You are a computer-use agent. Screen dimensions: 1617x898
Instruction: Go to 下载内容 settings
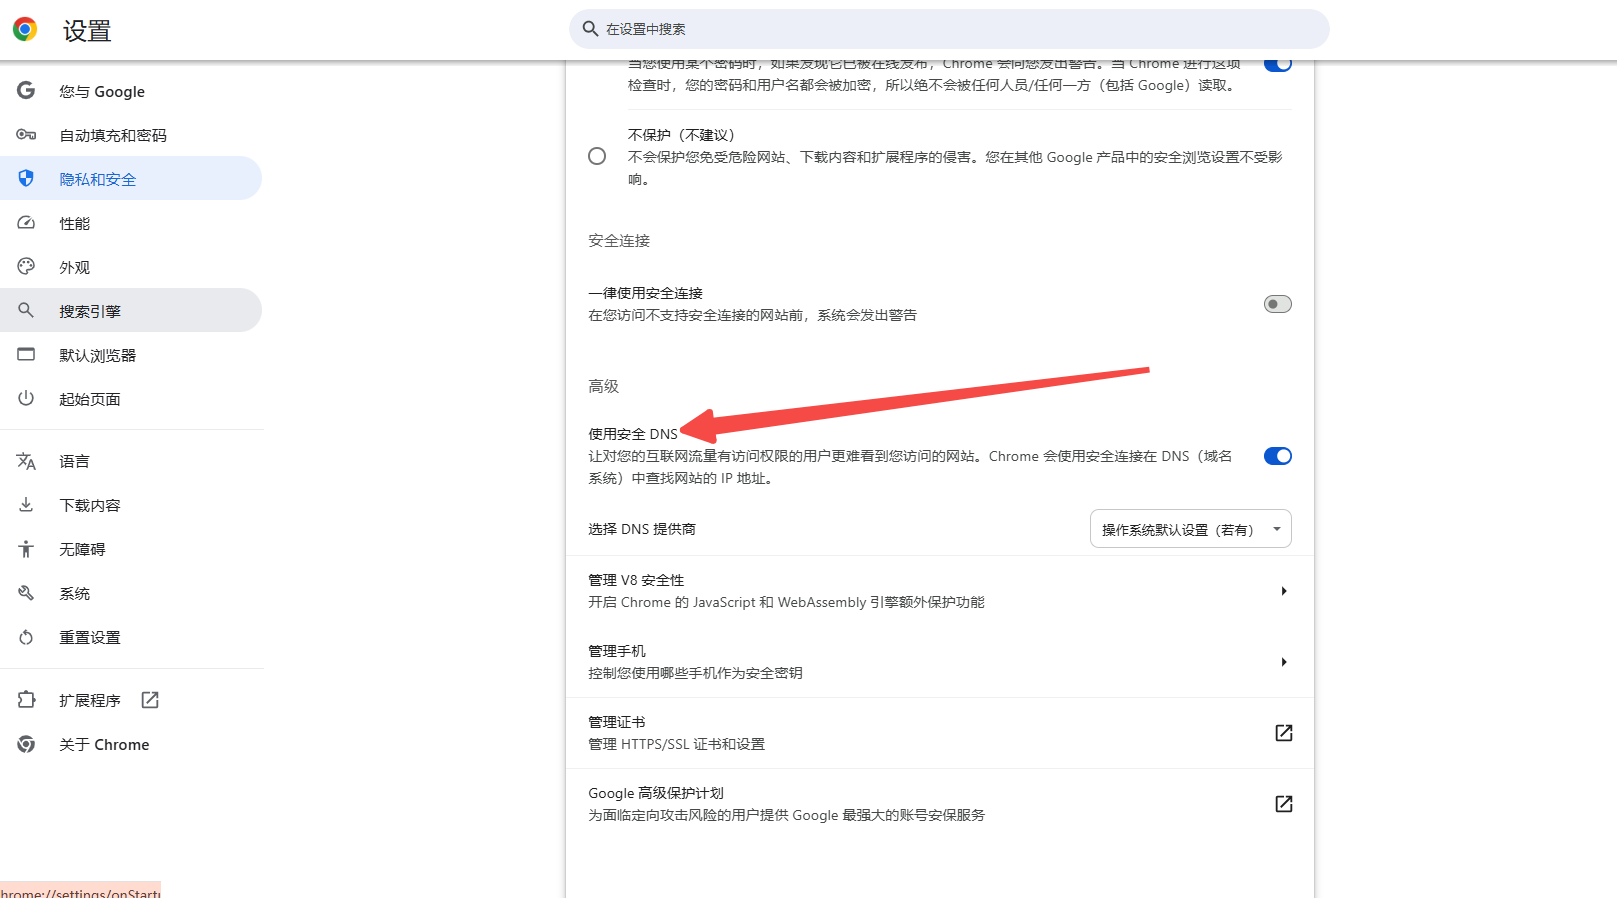(131, 505)
